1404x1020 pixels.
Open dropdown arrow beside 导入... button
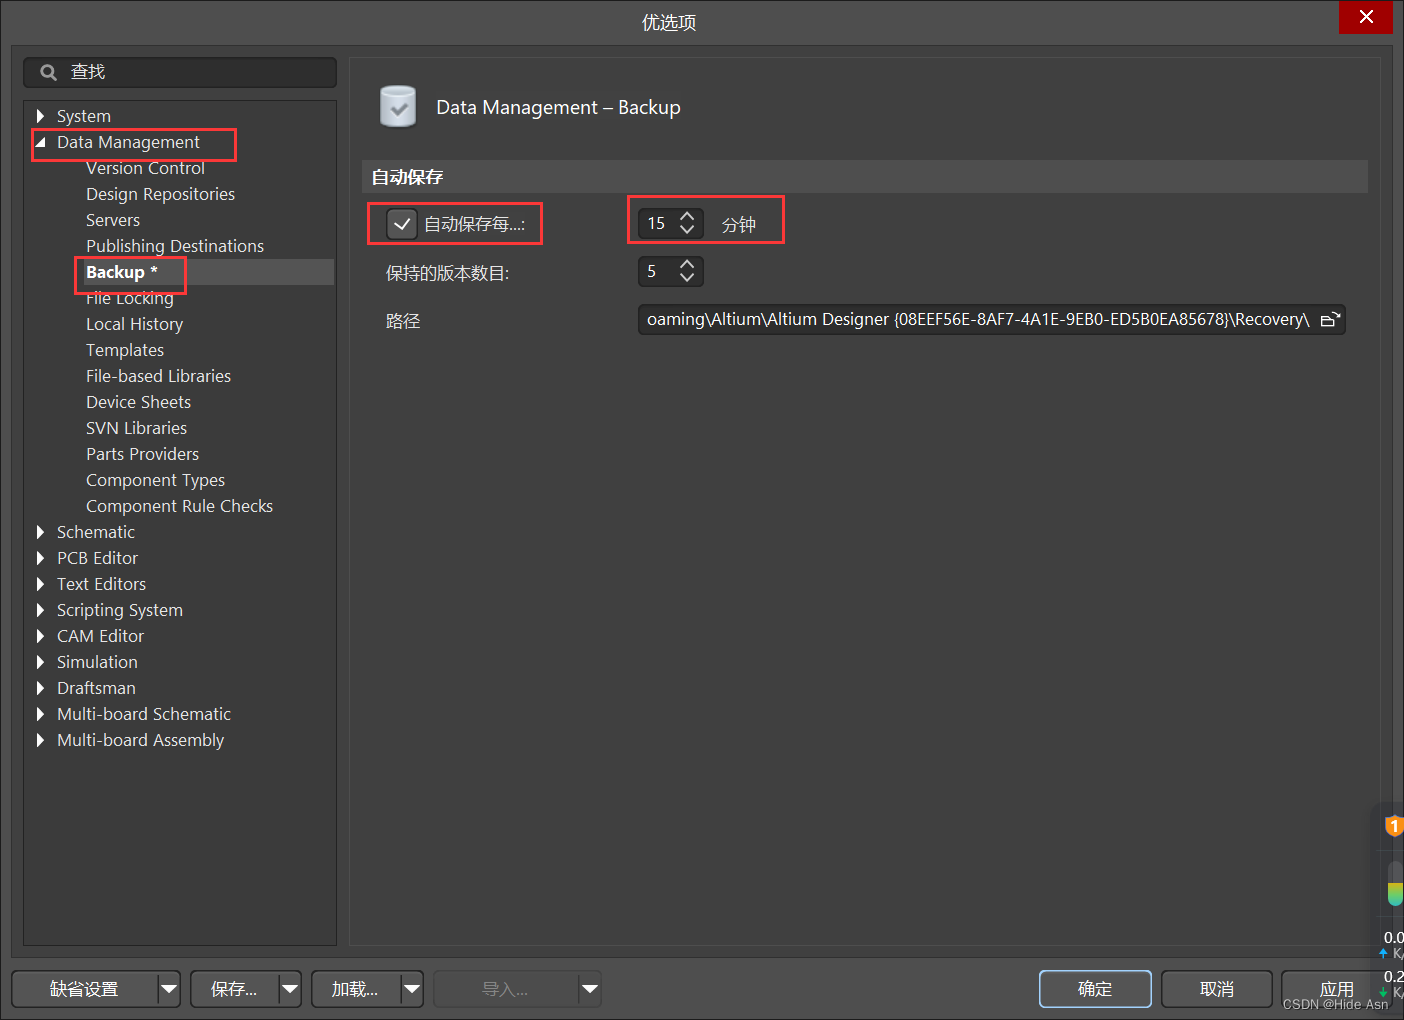point(590,989)
